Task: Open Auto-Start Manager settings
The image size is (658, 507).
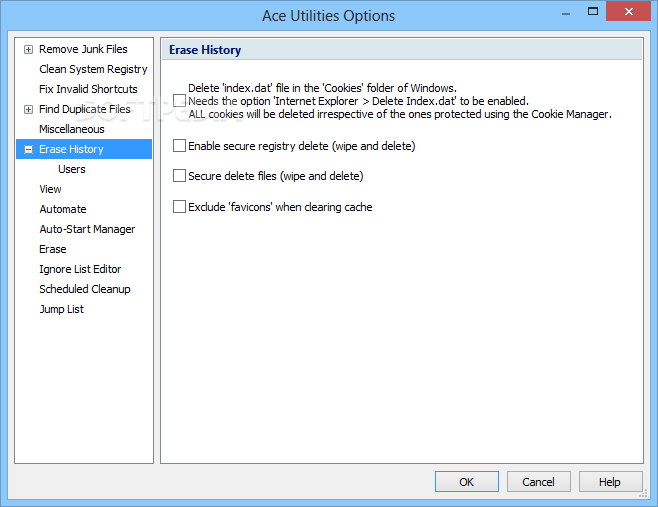Action: (x=87, y=229)
